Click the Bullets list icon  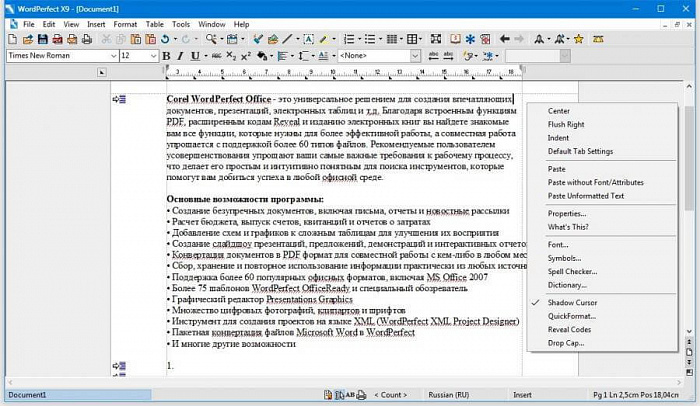370,39
